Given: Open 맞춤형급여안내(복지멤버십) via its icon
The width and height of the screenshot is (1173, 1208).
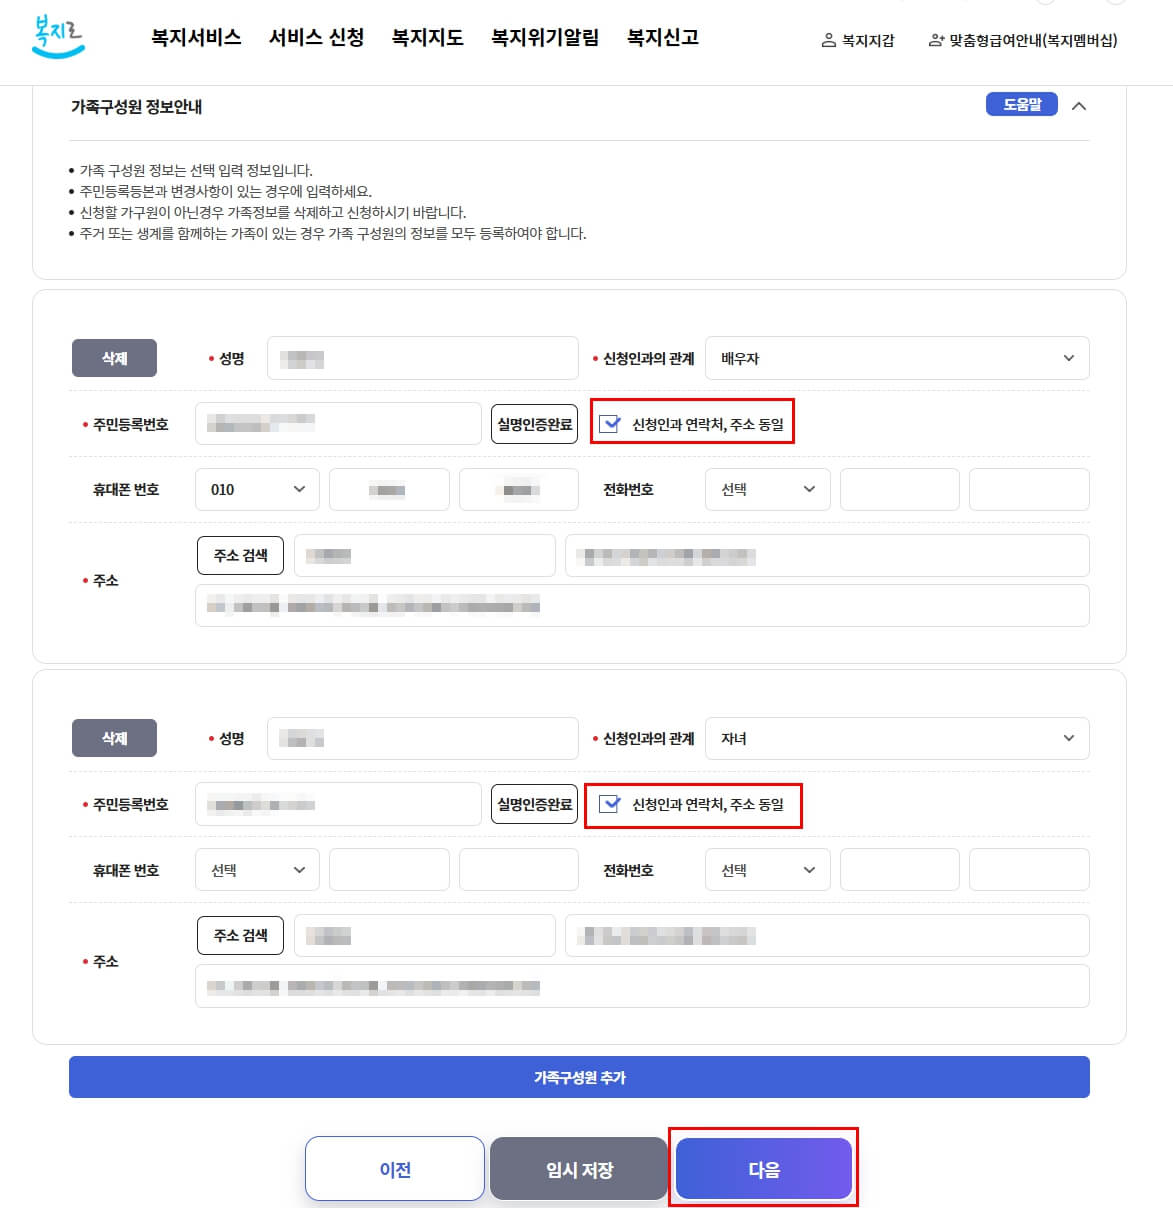Looking at the screenshot, I should pyautogui.click(x=935, y=42).
